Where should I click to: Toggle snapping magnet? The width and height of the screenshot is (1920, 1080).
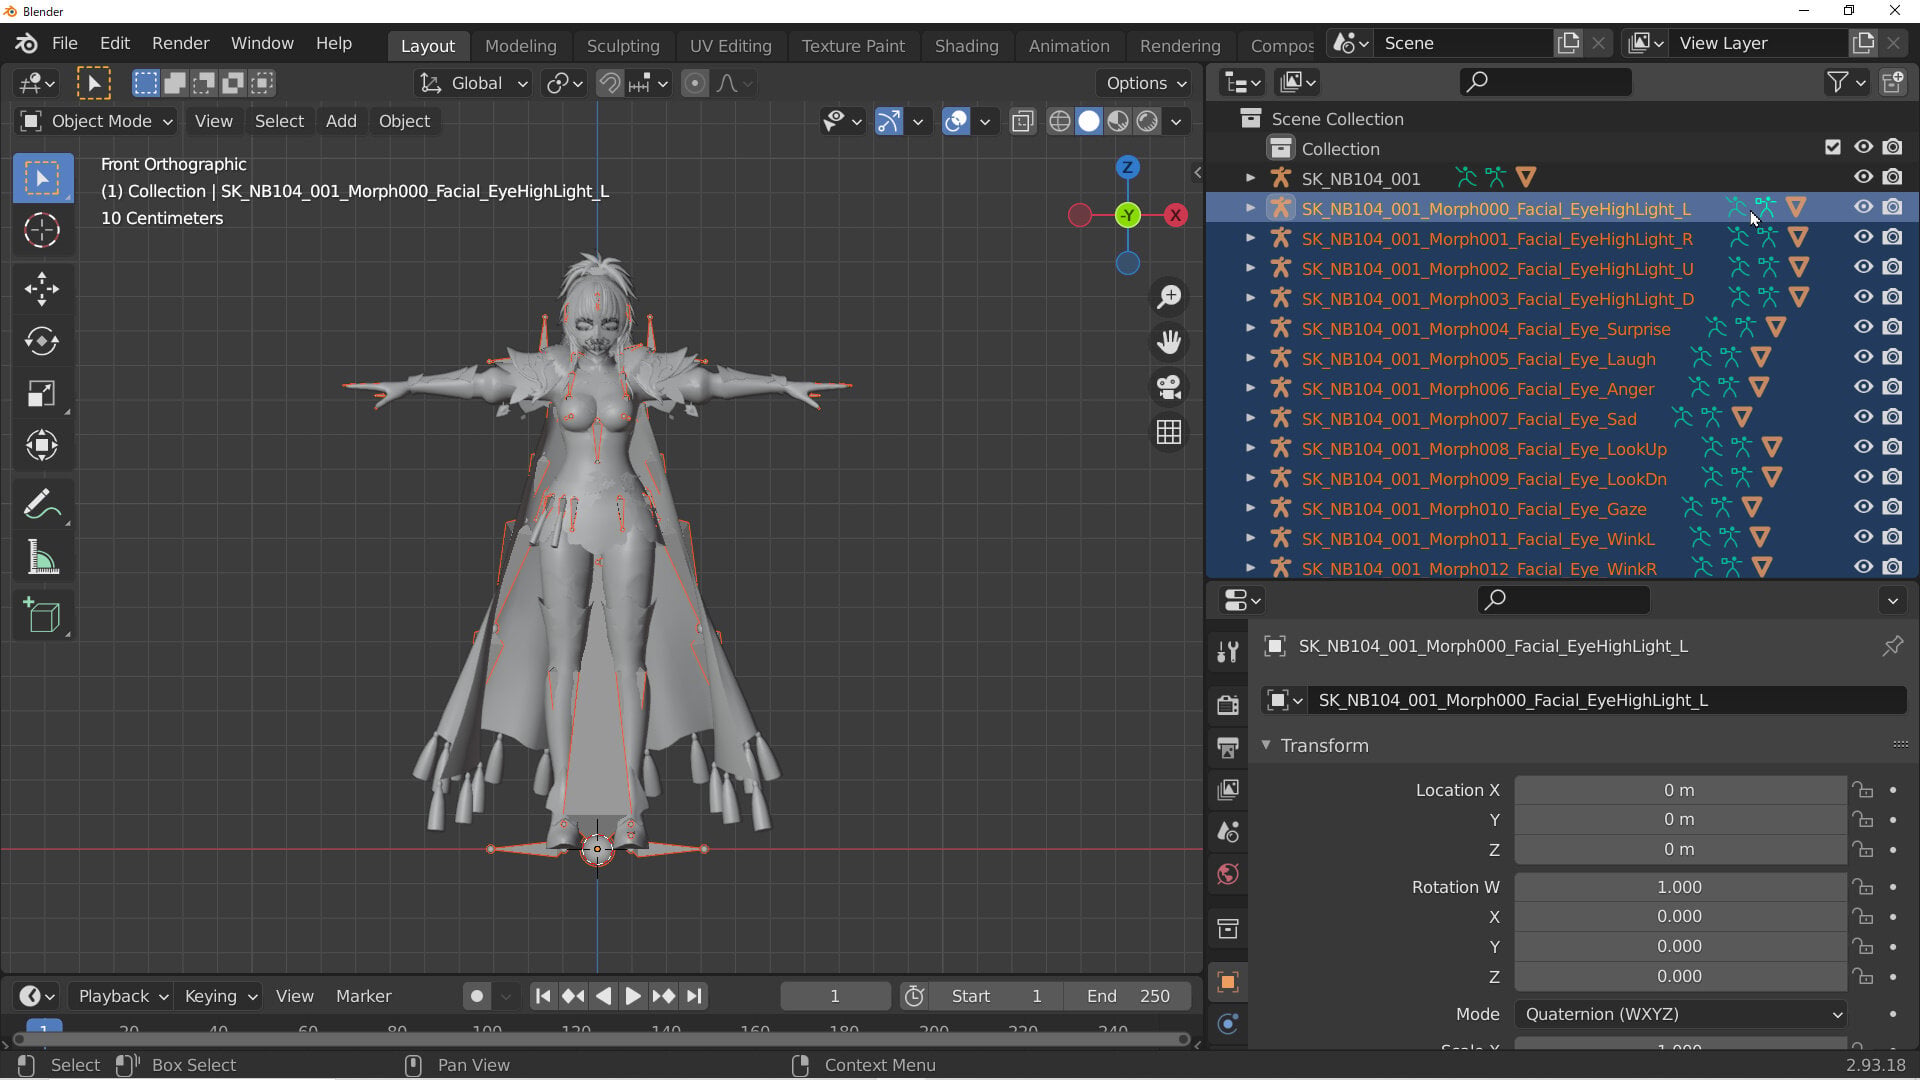click(609, 84)
